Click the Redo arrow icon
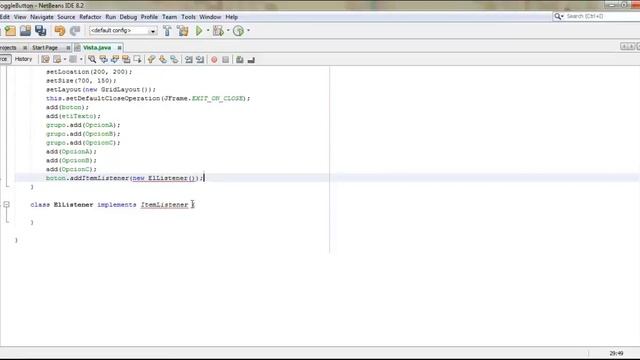The image size is (640, 360). coord(75,31)
